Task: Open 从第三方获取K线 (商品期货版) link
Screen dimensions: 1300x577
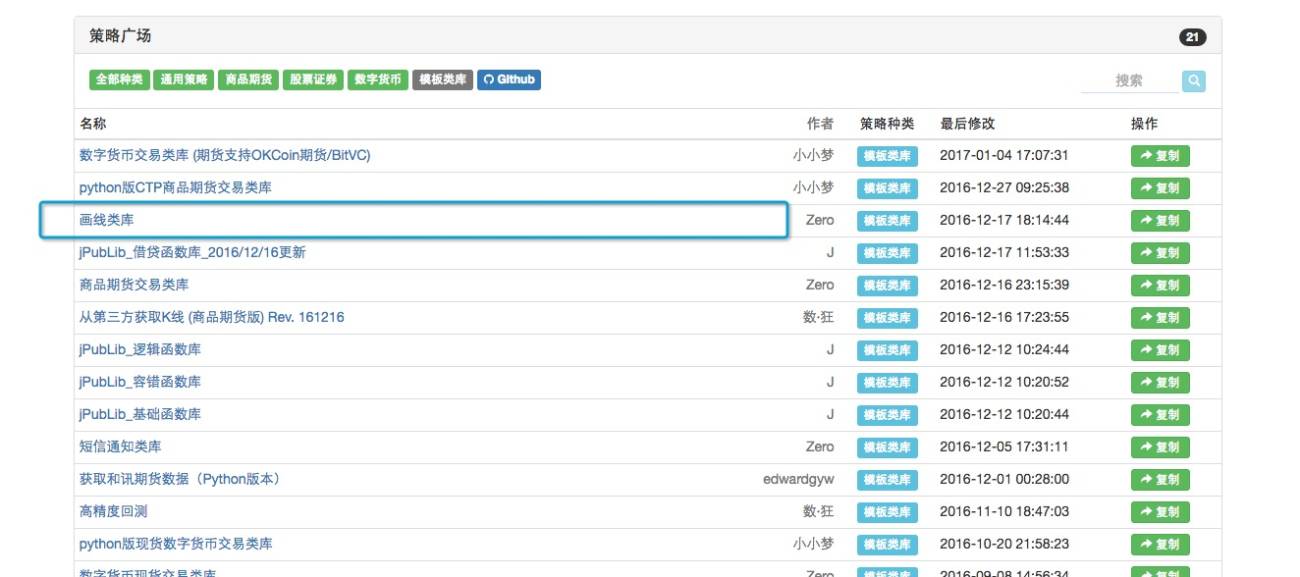Action: [212, 317]
